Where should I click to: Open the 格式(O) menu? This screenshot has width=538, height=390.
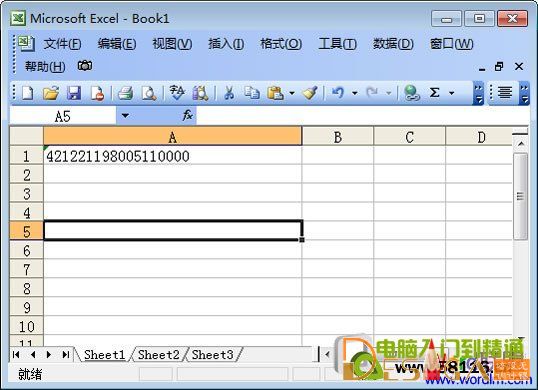[x=281, y=44]
